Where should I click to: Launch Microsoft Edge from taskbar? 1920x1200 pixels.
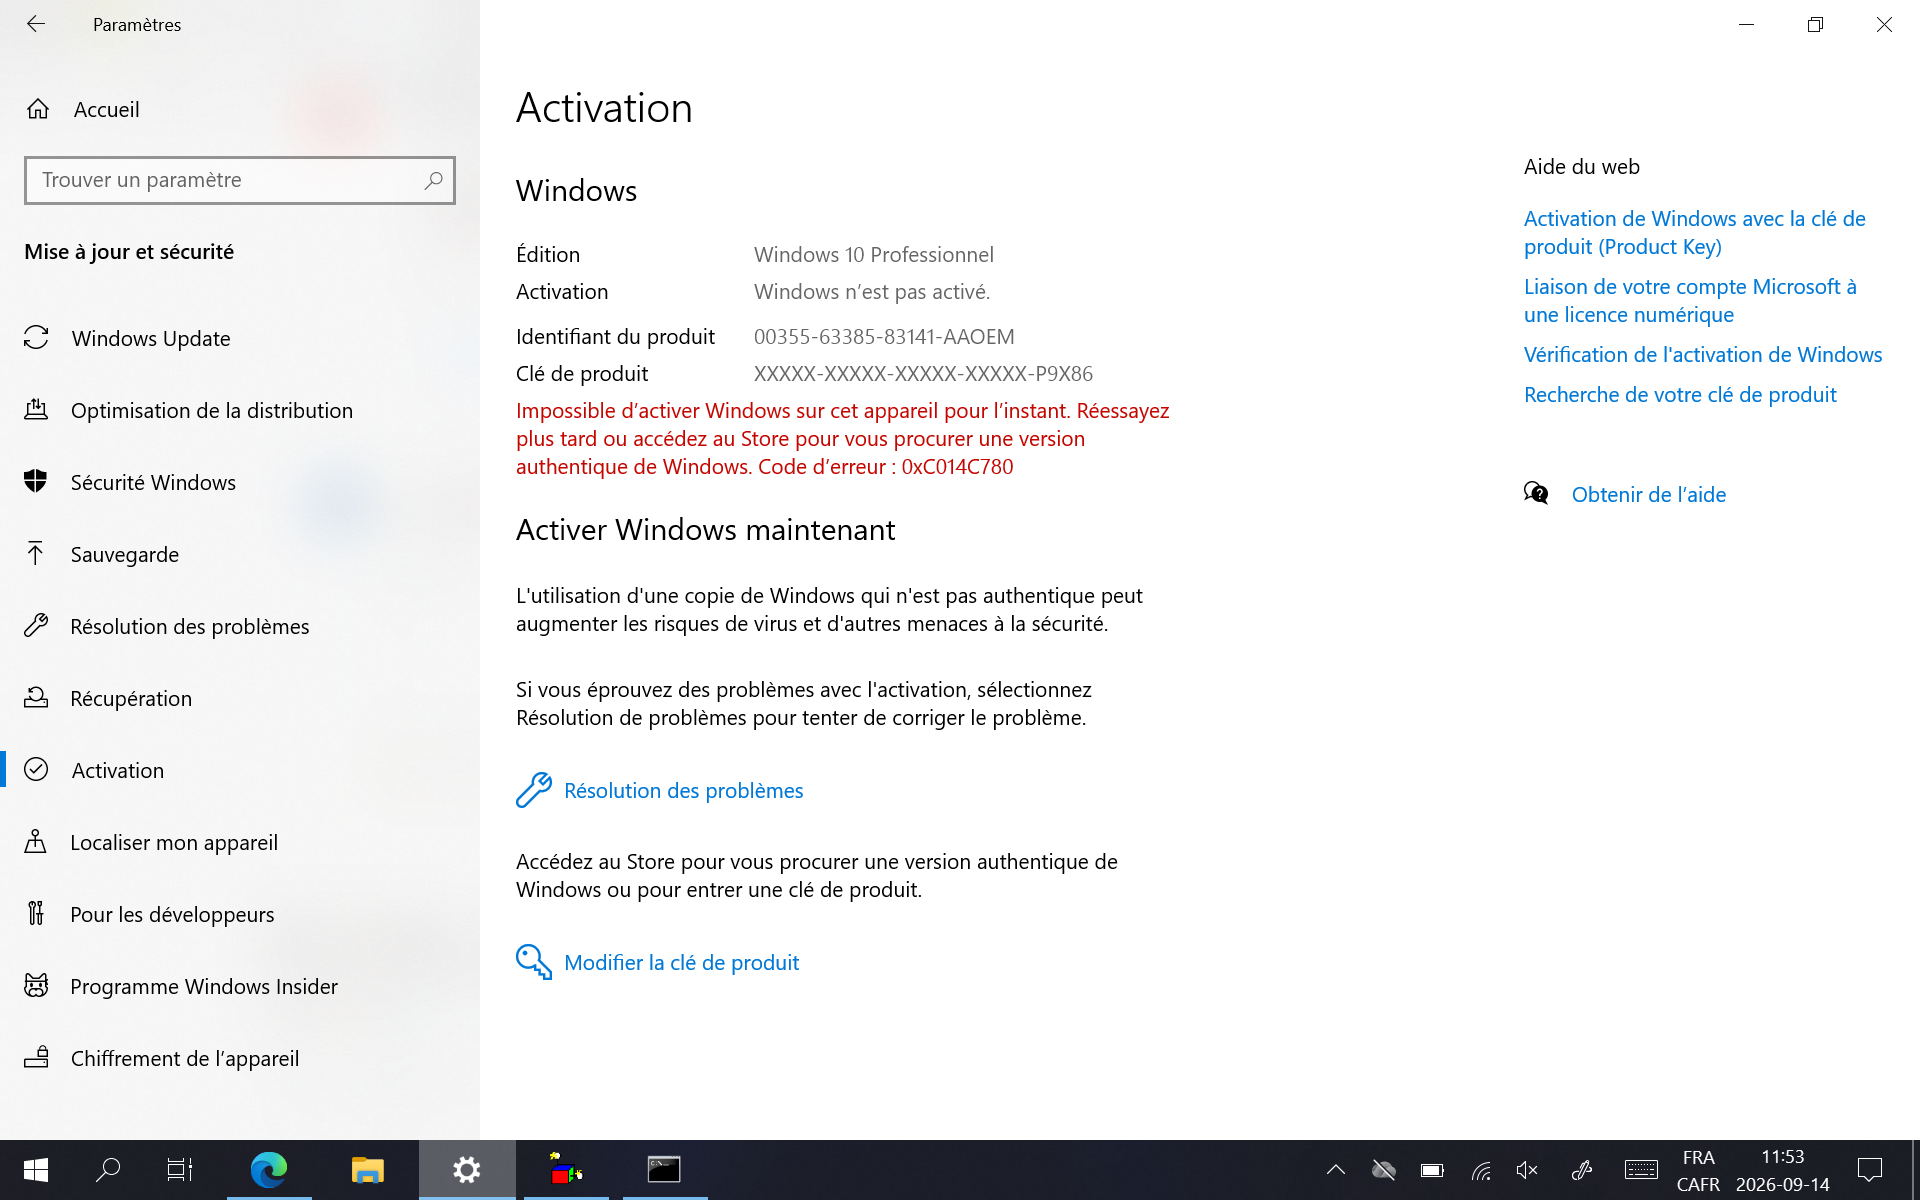269,1169
